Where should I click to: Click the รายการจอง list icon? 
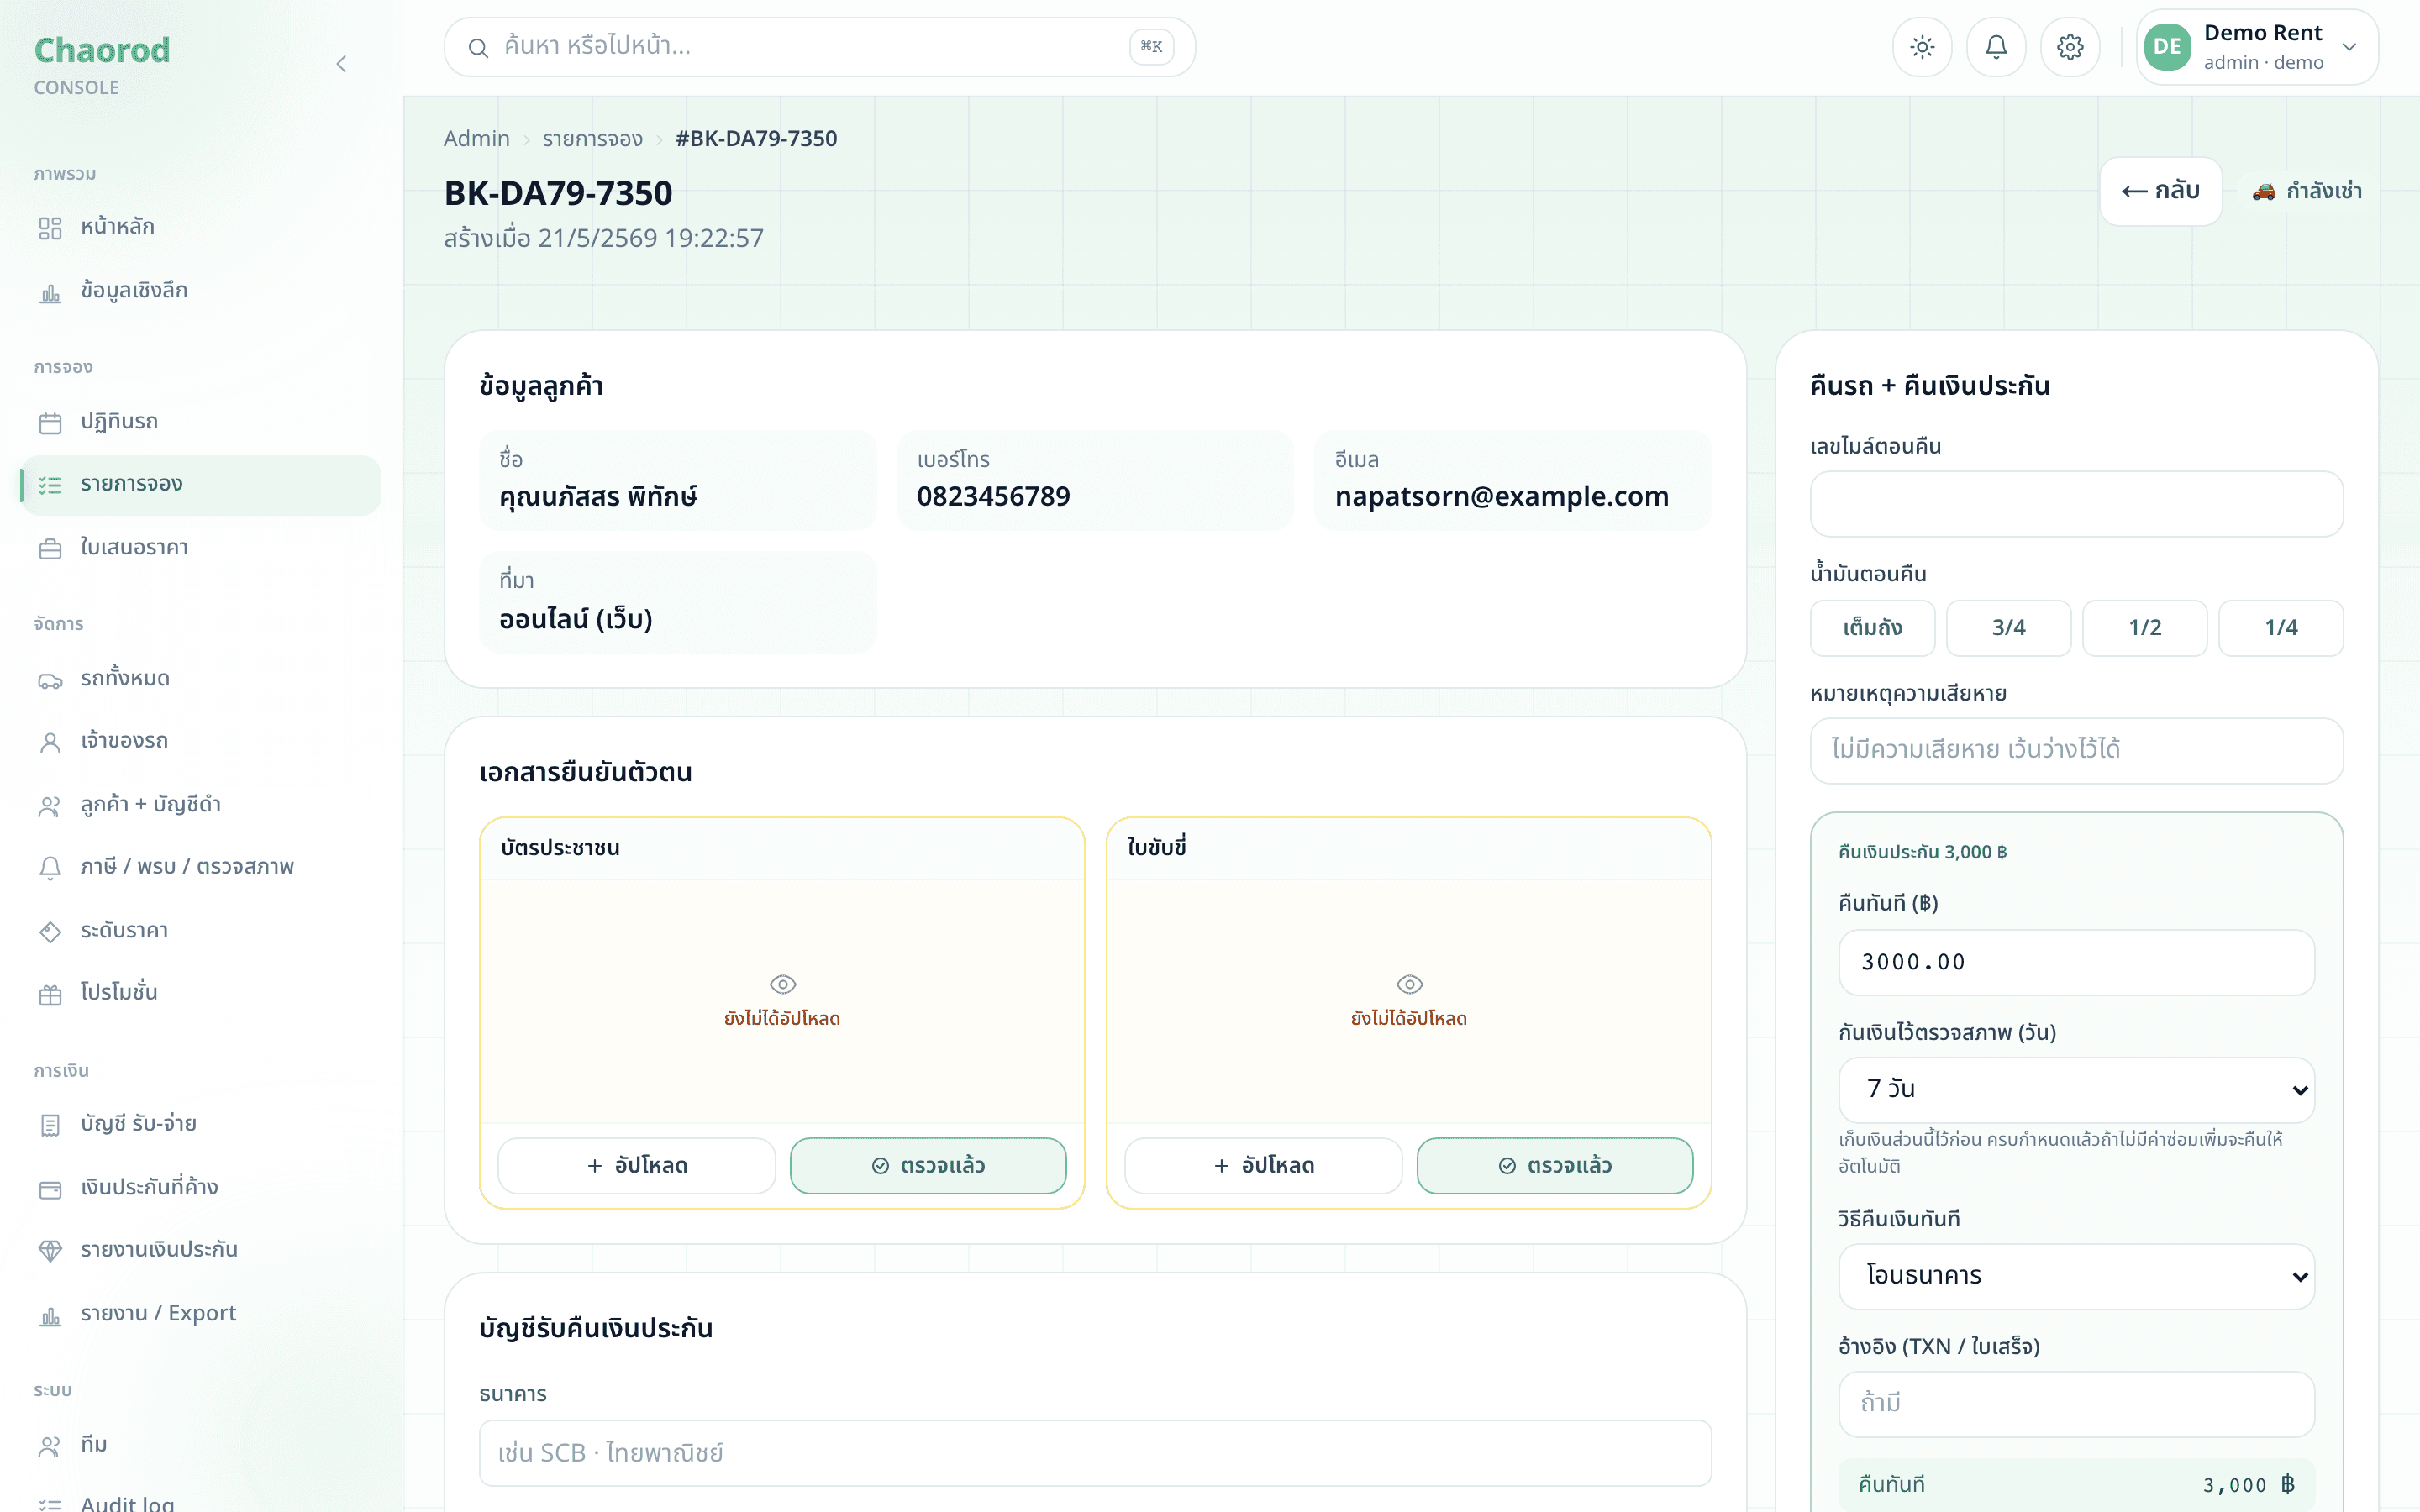(x=50, y=485)
